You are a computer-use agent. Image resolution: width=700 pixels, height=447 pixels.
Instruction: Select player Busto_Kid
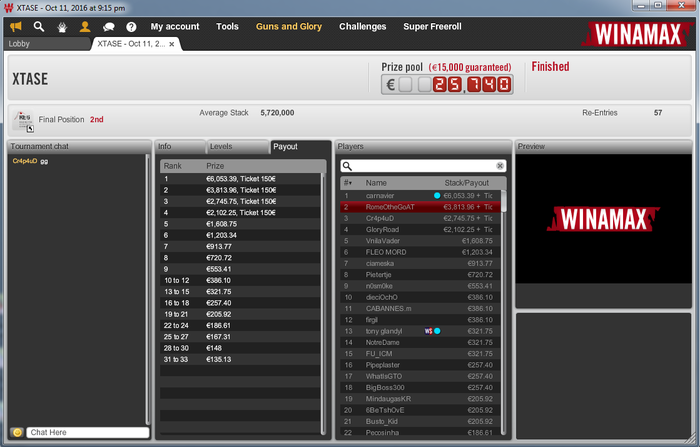coord(420,422)
